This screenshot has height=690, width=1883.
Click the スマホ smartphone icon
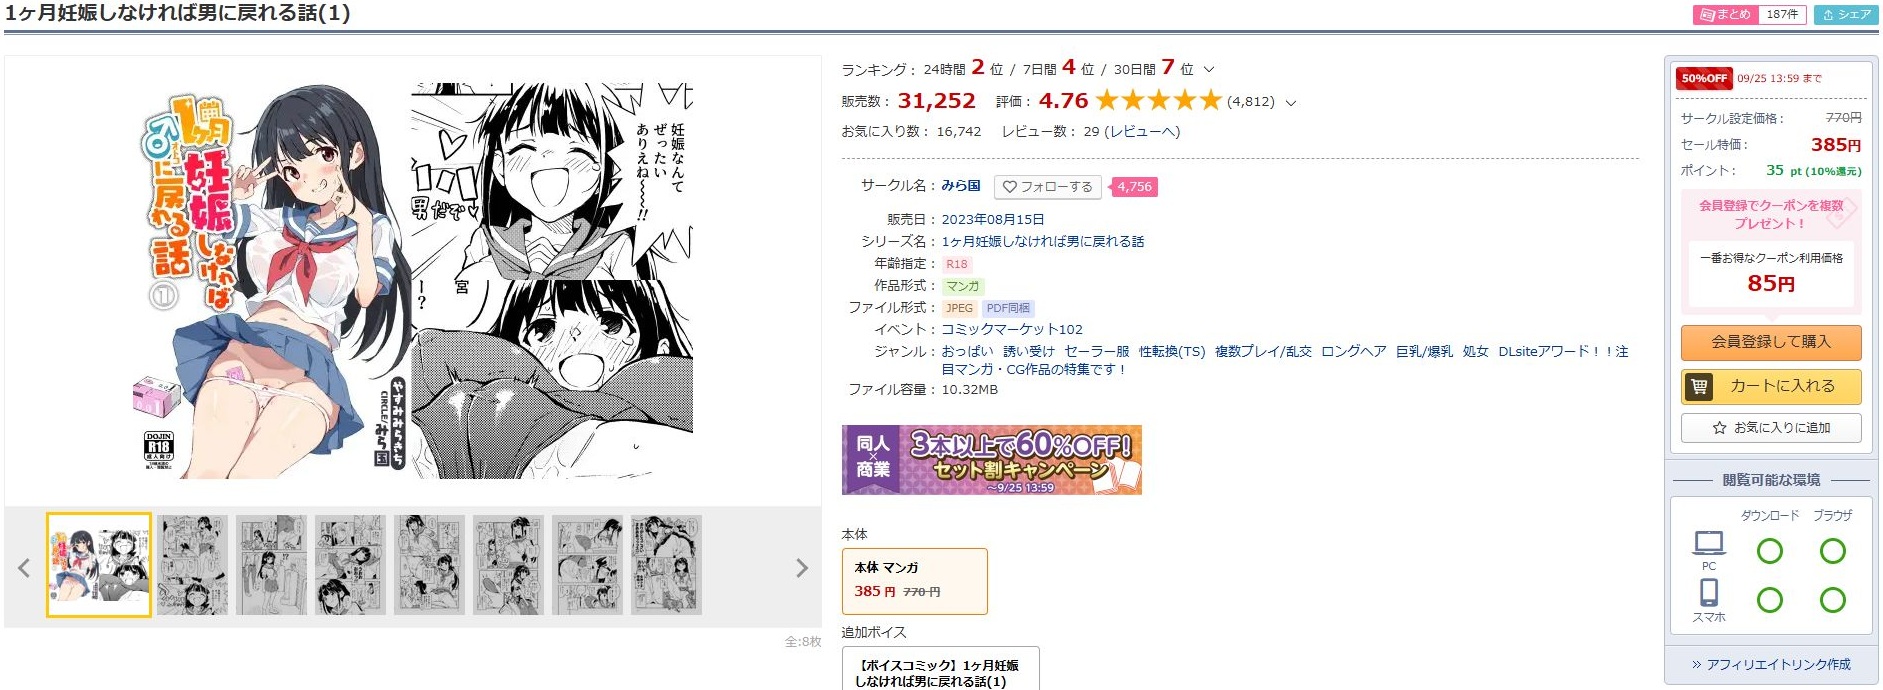(x=1709, y=593)
